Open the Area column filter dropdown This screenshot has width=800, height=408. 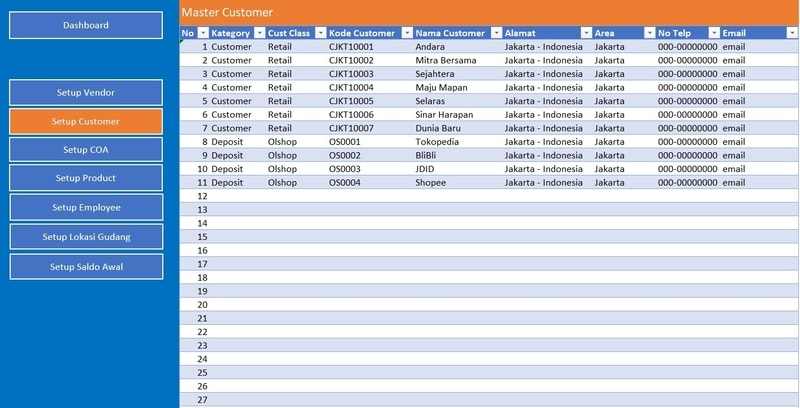coord(649,33)
